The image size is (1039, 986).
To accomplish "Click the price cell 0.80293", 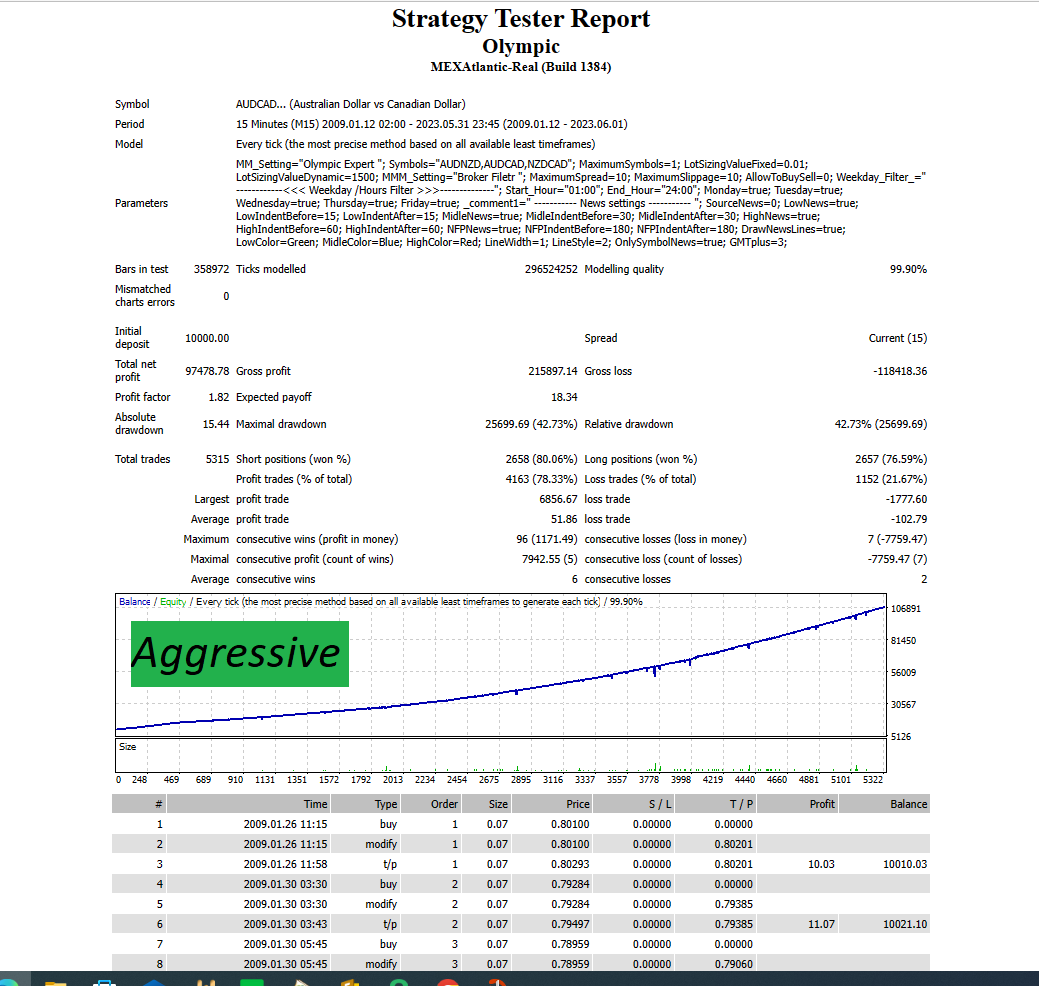I will point(570,864).
